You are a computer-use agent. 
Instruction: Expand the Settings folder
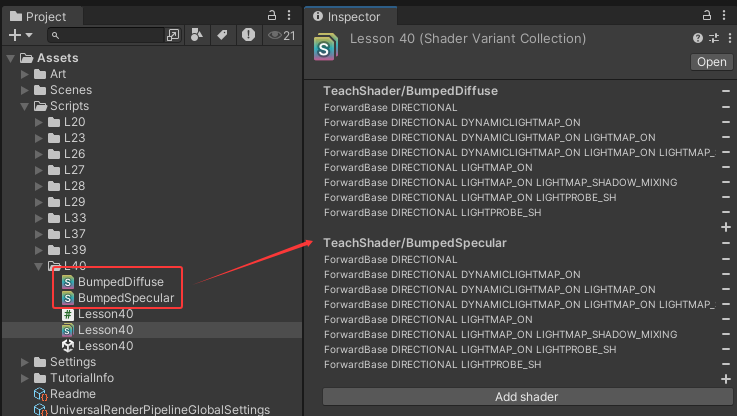(25, 362)
